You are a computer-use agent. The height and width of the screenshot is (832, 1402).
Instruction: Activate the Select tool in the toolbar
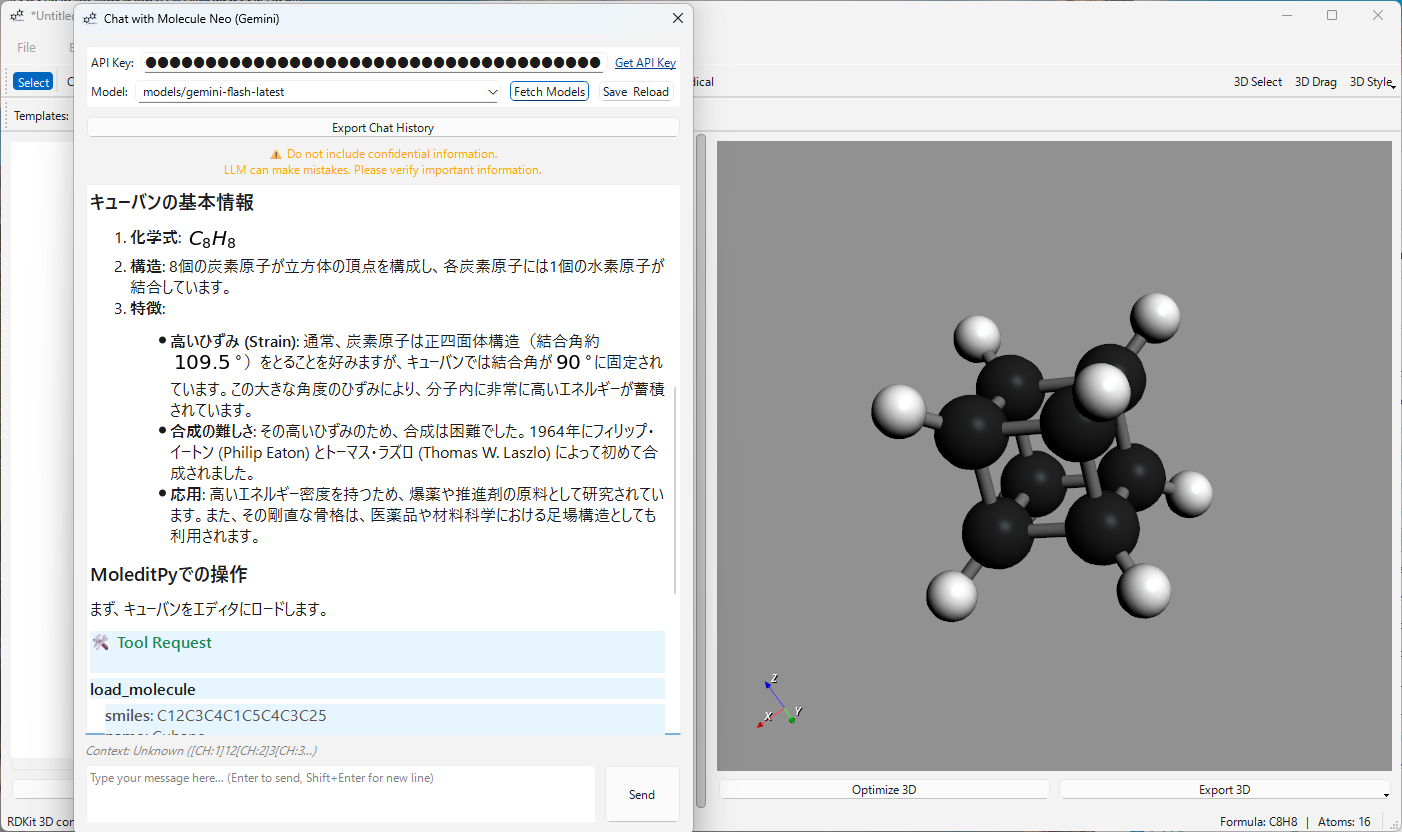(x=33, y=82)
